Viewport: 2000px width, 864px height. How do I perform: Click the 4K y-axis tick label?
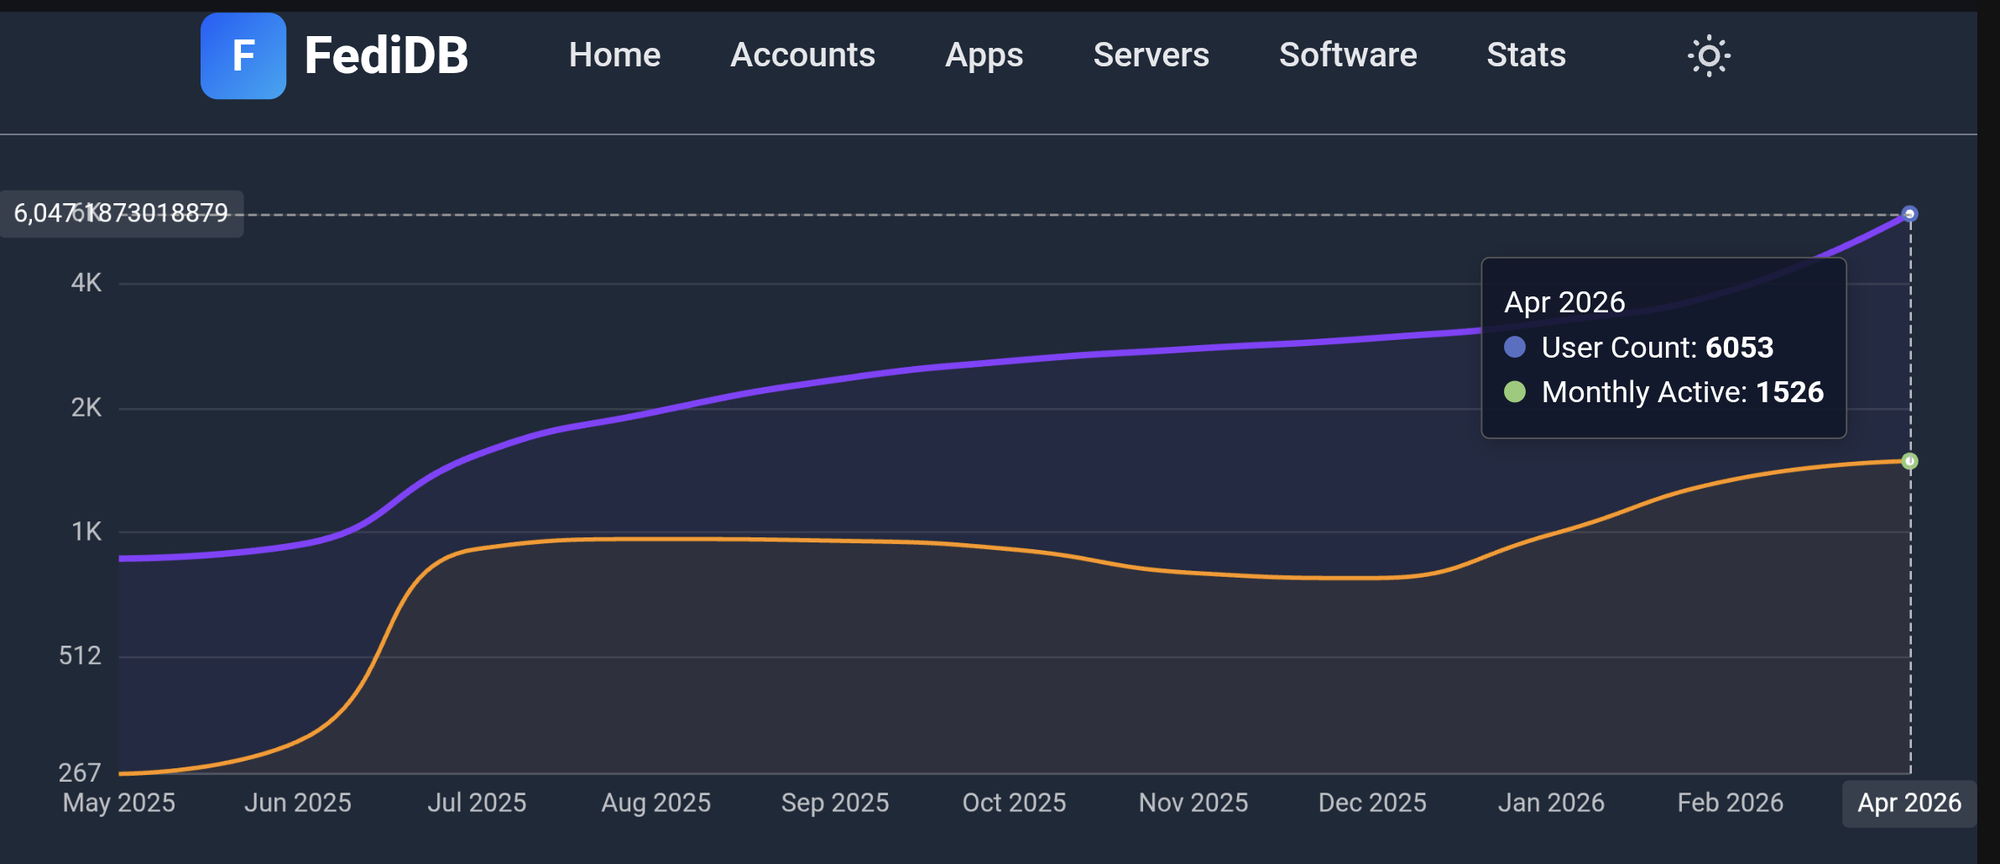[x=86, y=283]
